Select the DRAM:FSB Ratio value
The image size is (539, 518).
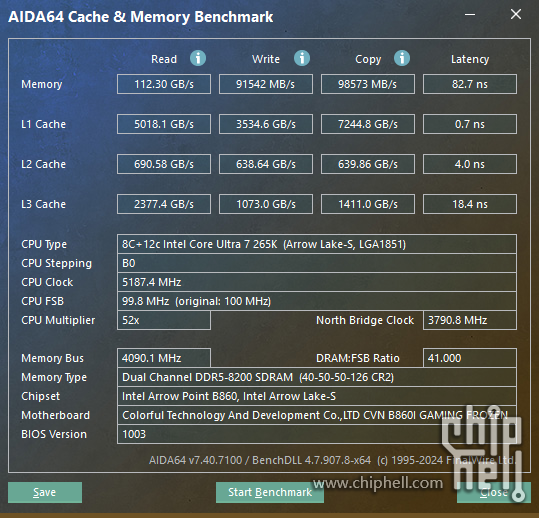click(x=470, y=358)
